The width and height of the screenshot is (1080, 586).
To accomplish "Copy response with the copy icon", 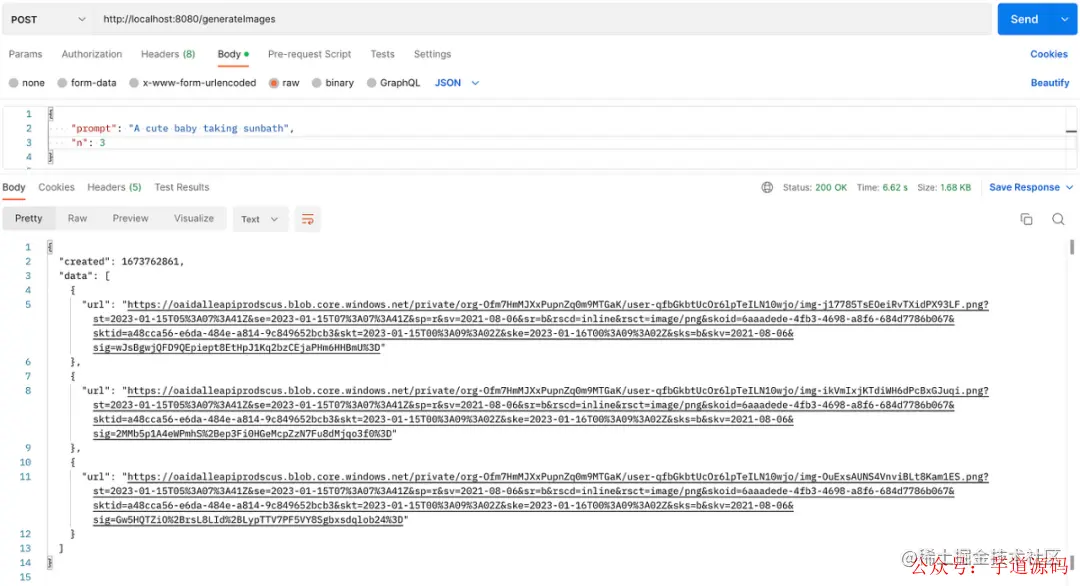I will coord(1026,219).
